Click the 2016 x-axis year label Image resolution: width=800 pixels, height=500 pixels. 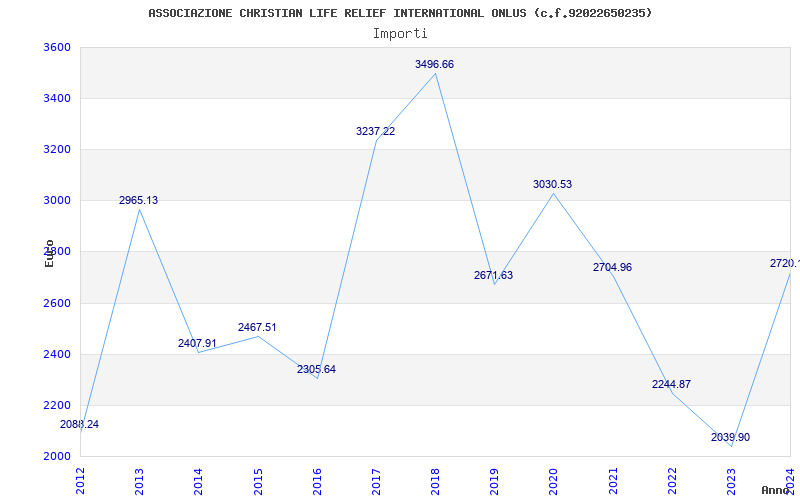317,481
